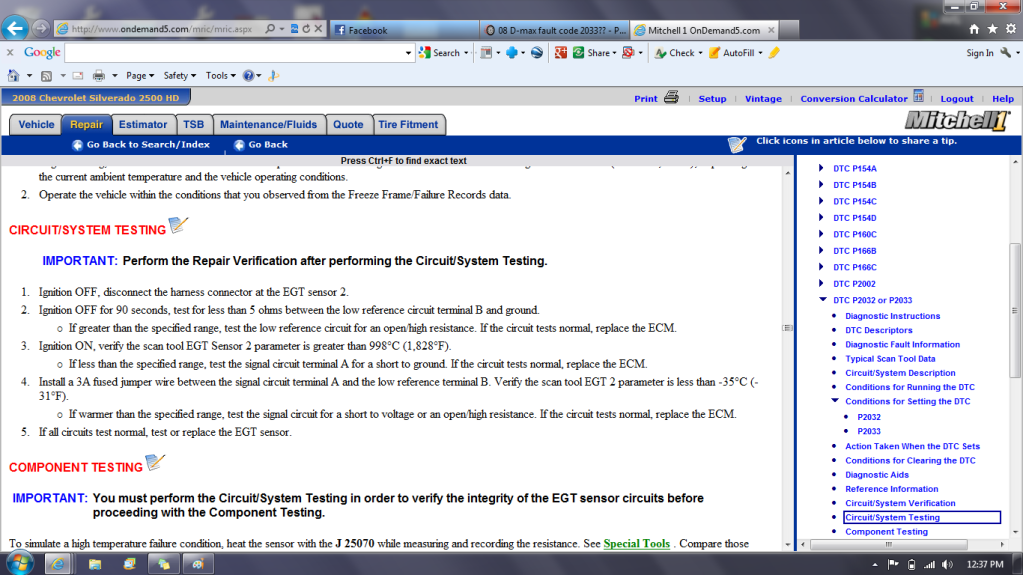Switch to the 08 D-max fault code tab
The image size is (1023, 575).
555,30
